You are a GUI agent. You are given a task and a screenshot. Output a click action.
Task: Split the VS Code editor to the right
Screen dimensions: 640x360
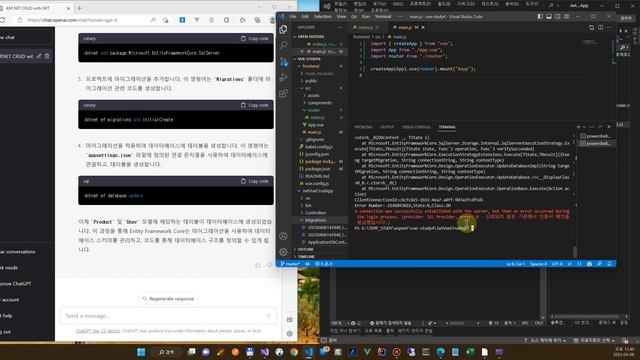tap(600, 27)
